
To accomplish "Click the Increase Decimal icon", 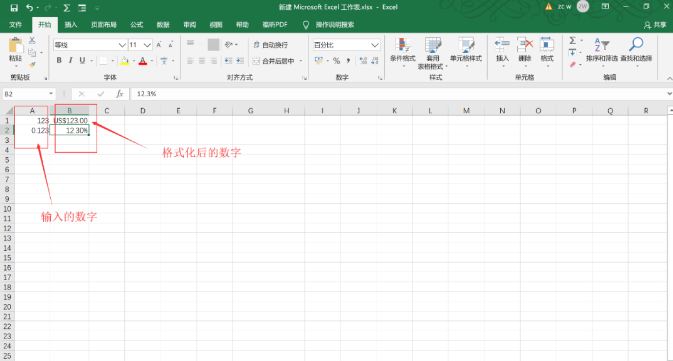I will (x=363, y=61).
